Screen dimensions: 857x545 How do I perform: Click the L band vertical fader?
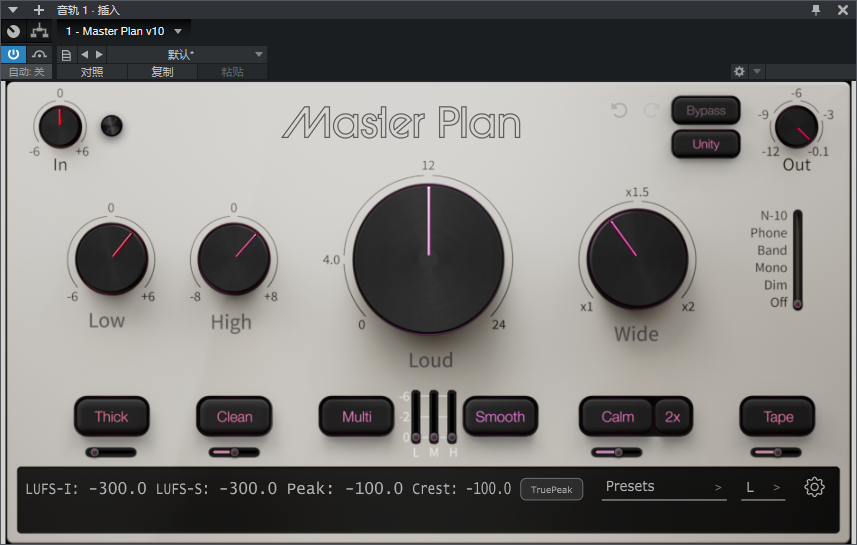point(416,417)
